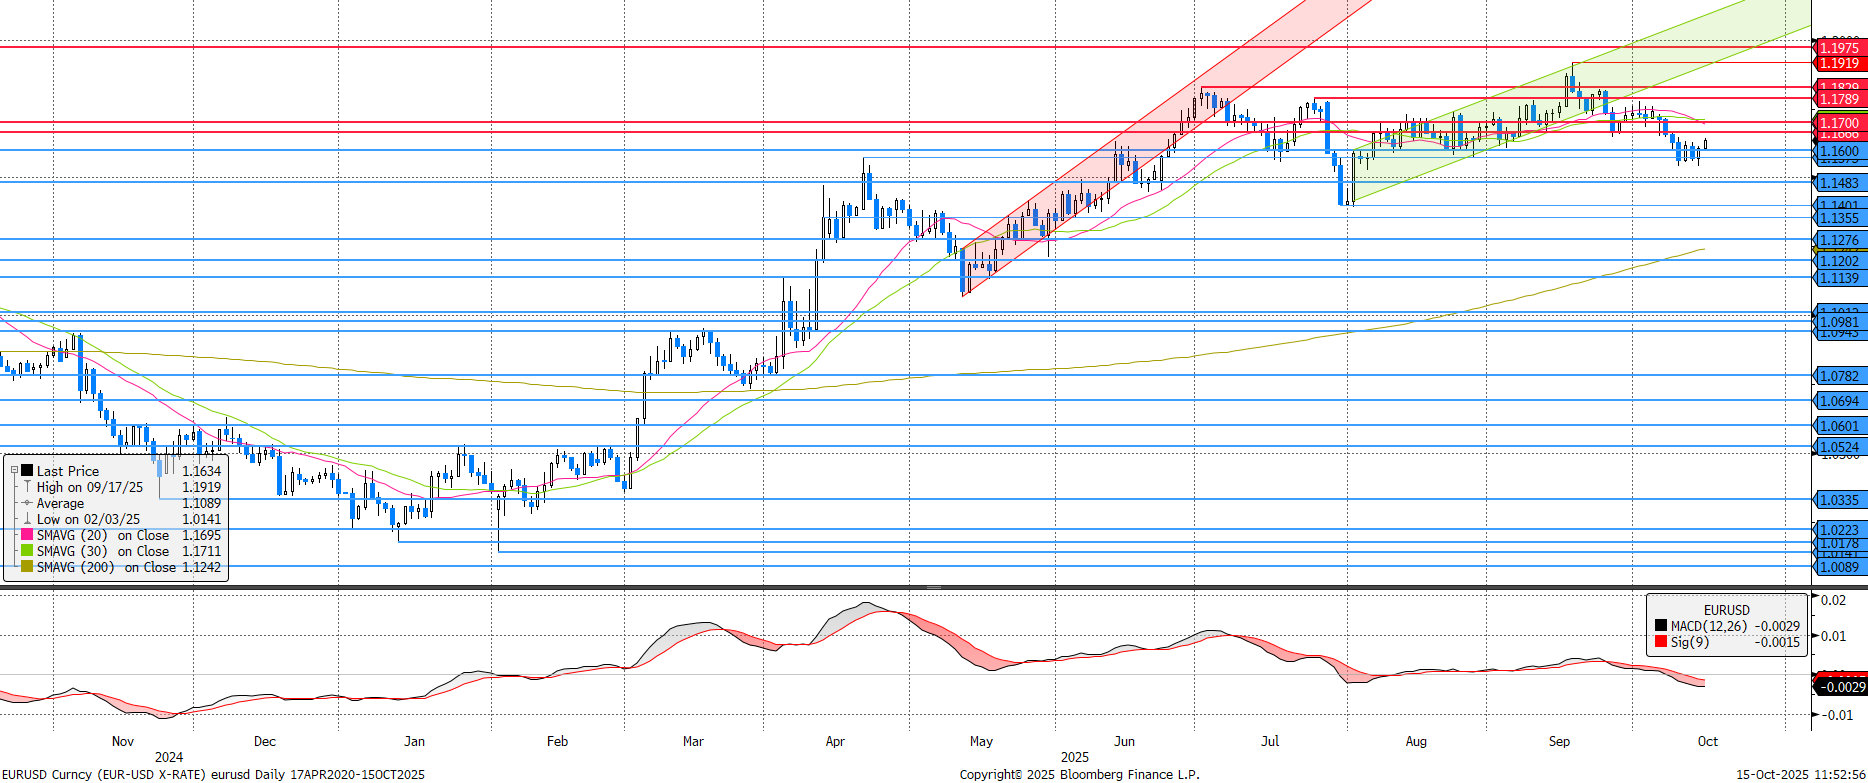Viewport: 1868px width, 783px height.
Task: Click the -0.0029 MACD value tag
Action: tap(1840, 687)
